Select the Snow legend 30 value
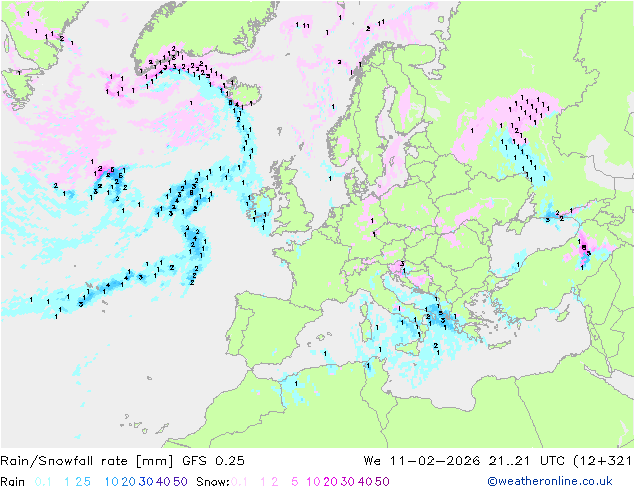 coord(348,482)
